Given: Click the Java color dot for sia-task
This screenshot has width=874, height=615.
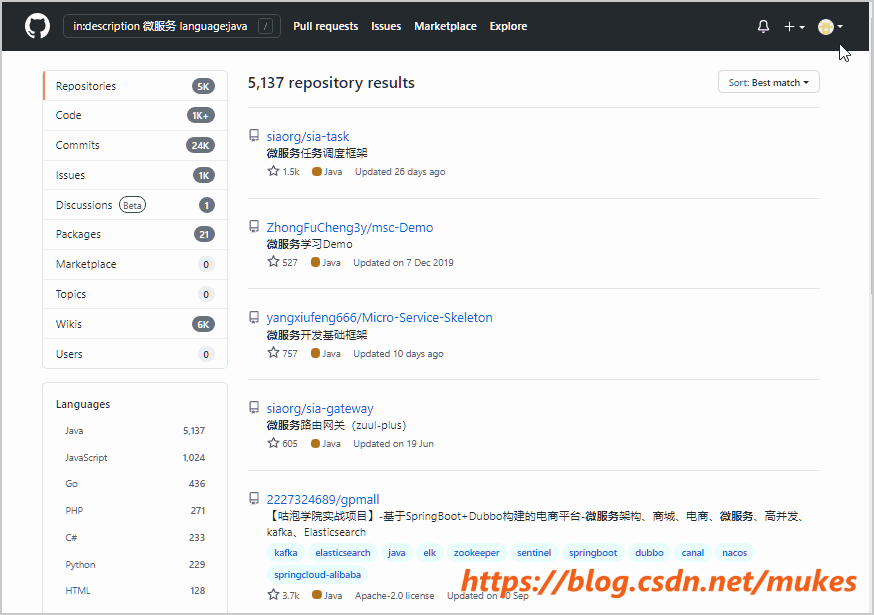Looking at the screenshot, I should [317, 172].
